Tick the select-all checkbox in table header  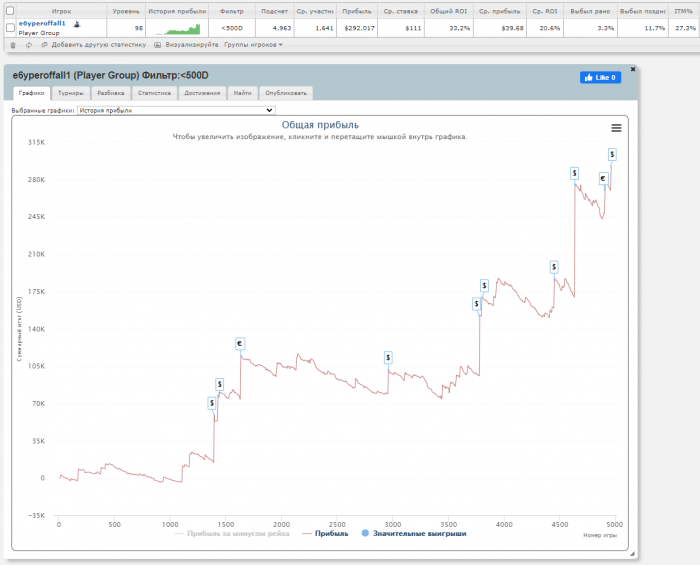tap(10, 10)
